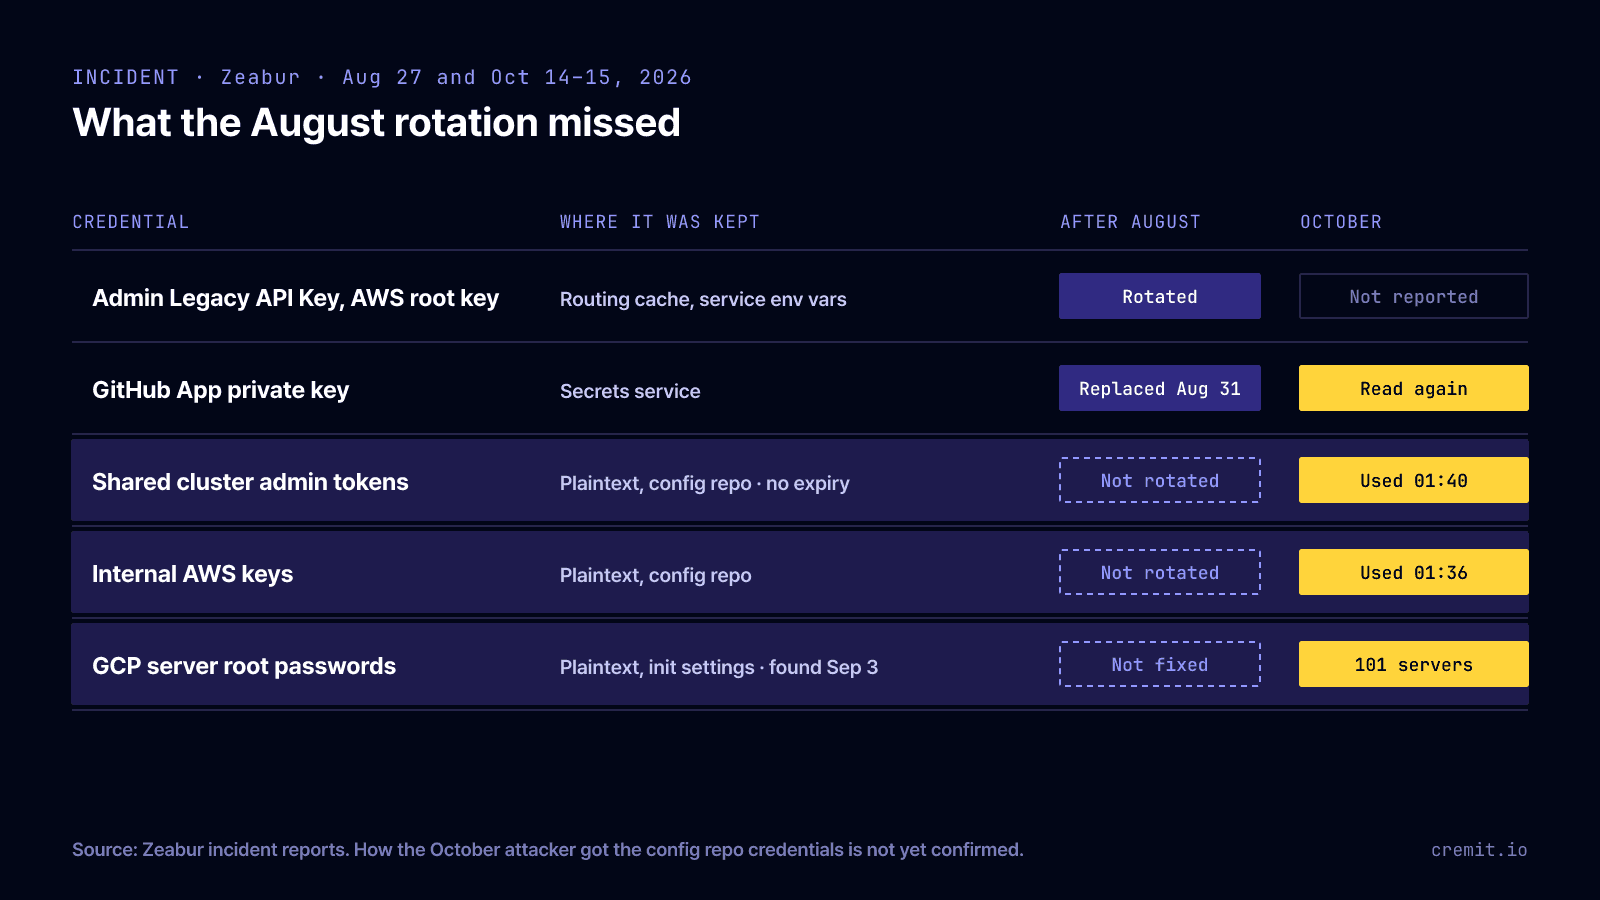This screenshot has width=1600, height=900.
Task: Click the 'Read again' yellow badge
Action: pyautogui.click(x=1414, y=388)
